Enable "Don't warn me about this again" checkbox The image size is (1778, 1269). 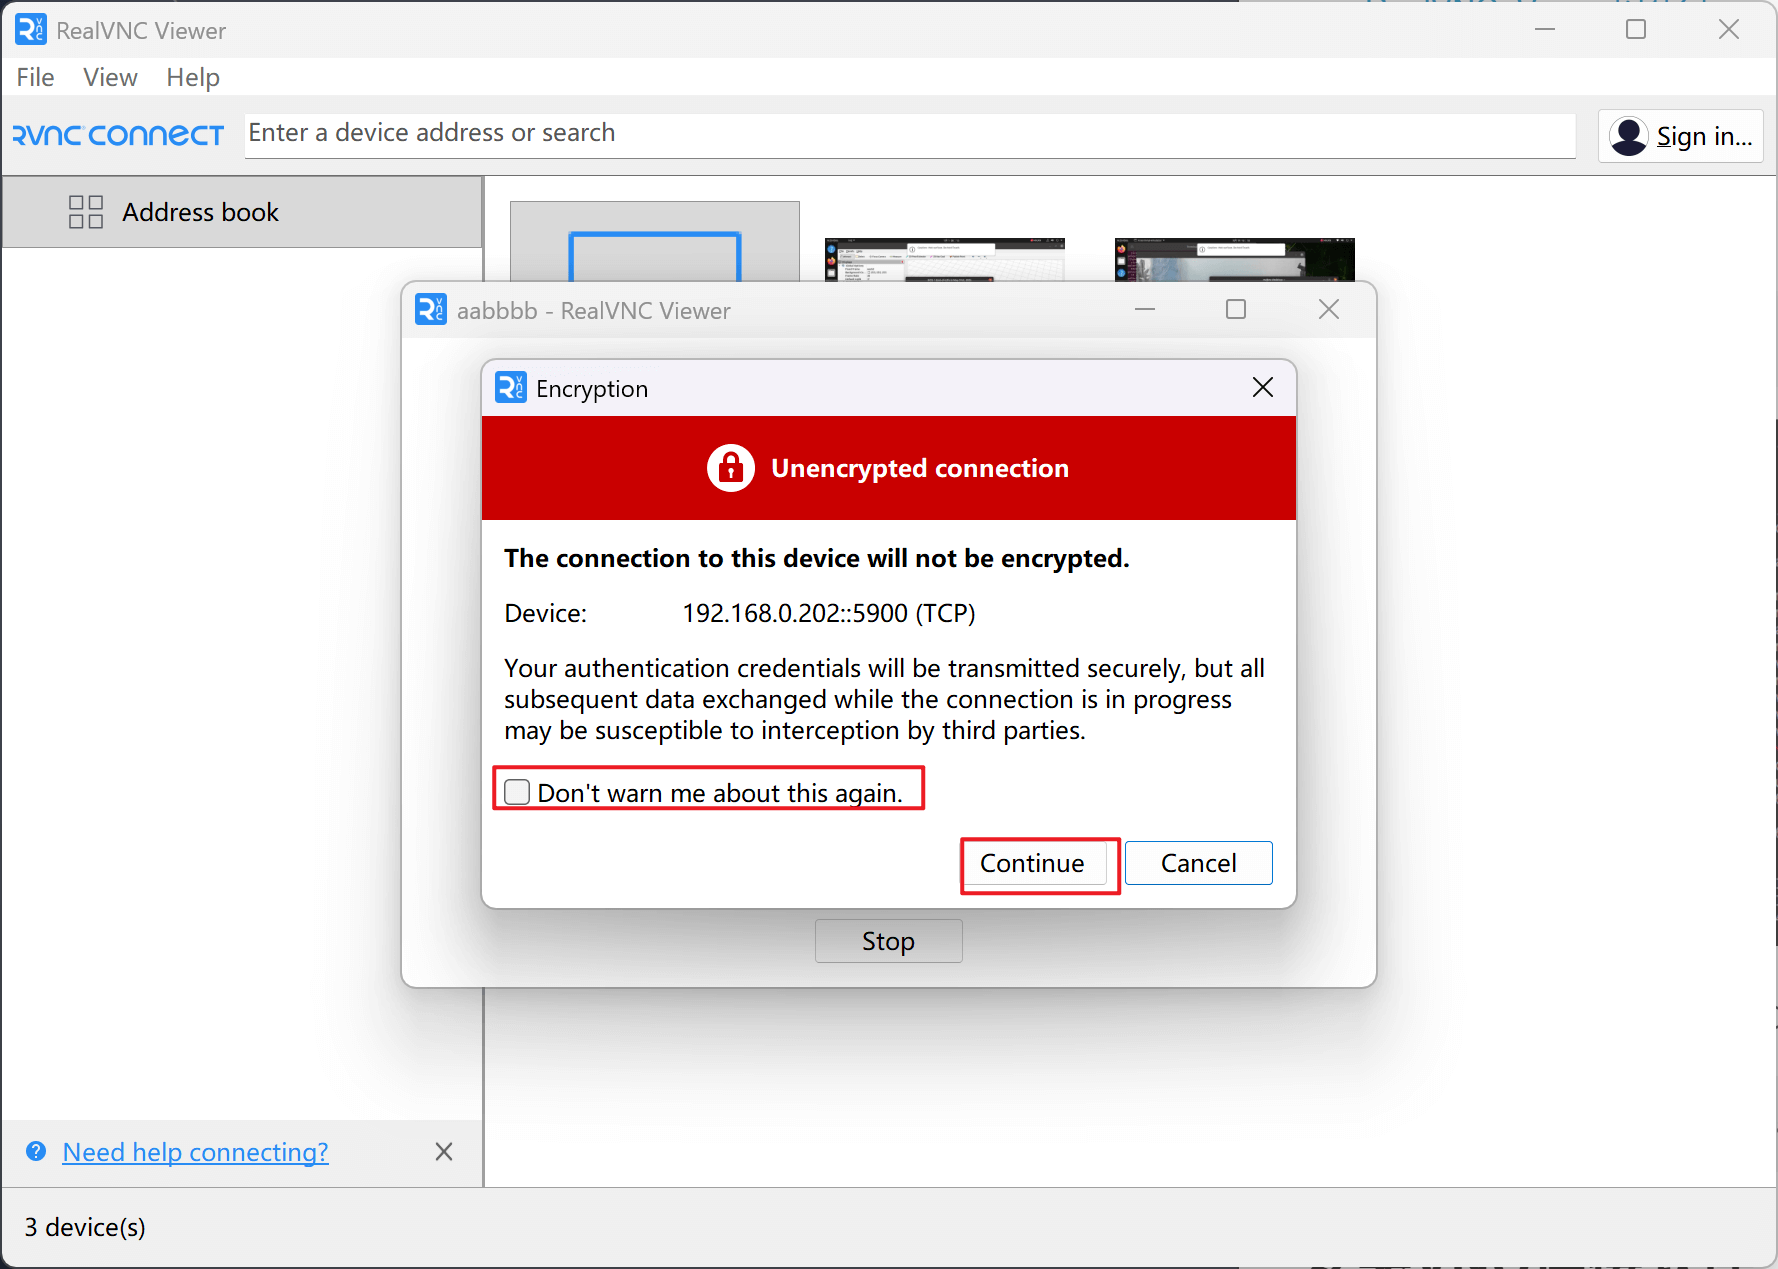click(x=517, y=792)
